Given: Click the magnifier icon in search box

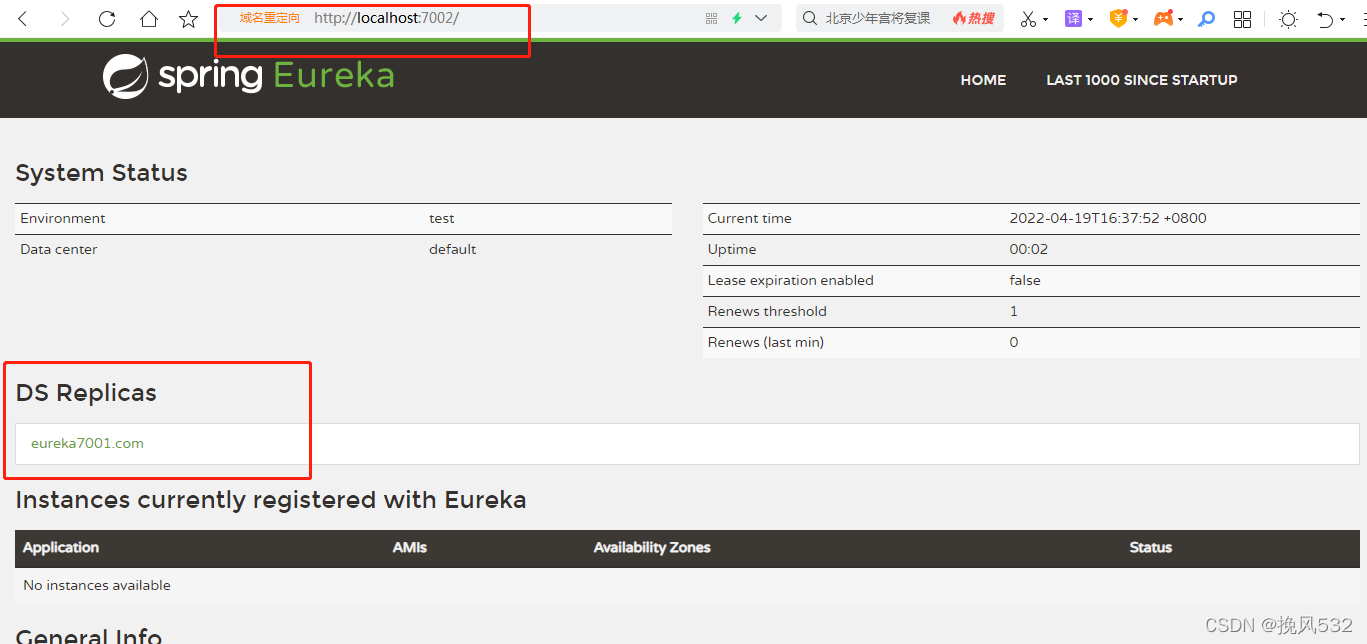Looking at the screenshot, I should point(811,18).
